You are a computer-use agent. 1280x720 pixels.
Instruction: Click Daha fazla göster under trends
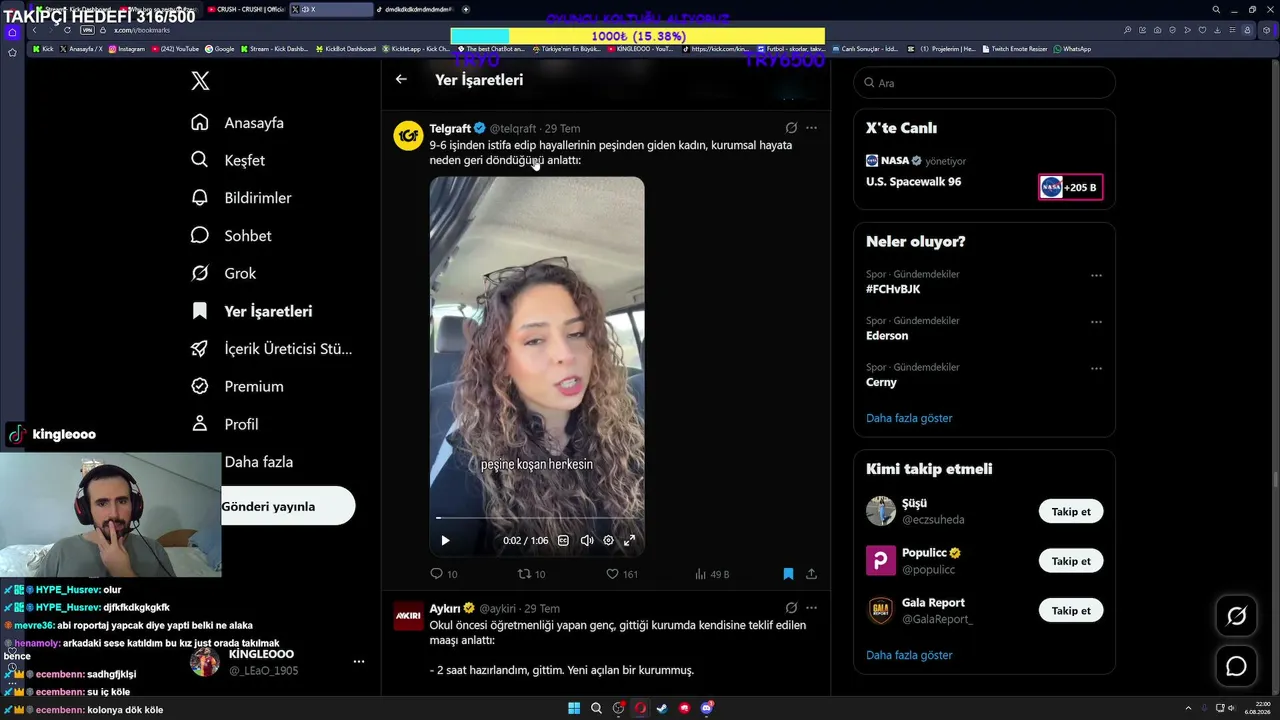909,418
